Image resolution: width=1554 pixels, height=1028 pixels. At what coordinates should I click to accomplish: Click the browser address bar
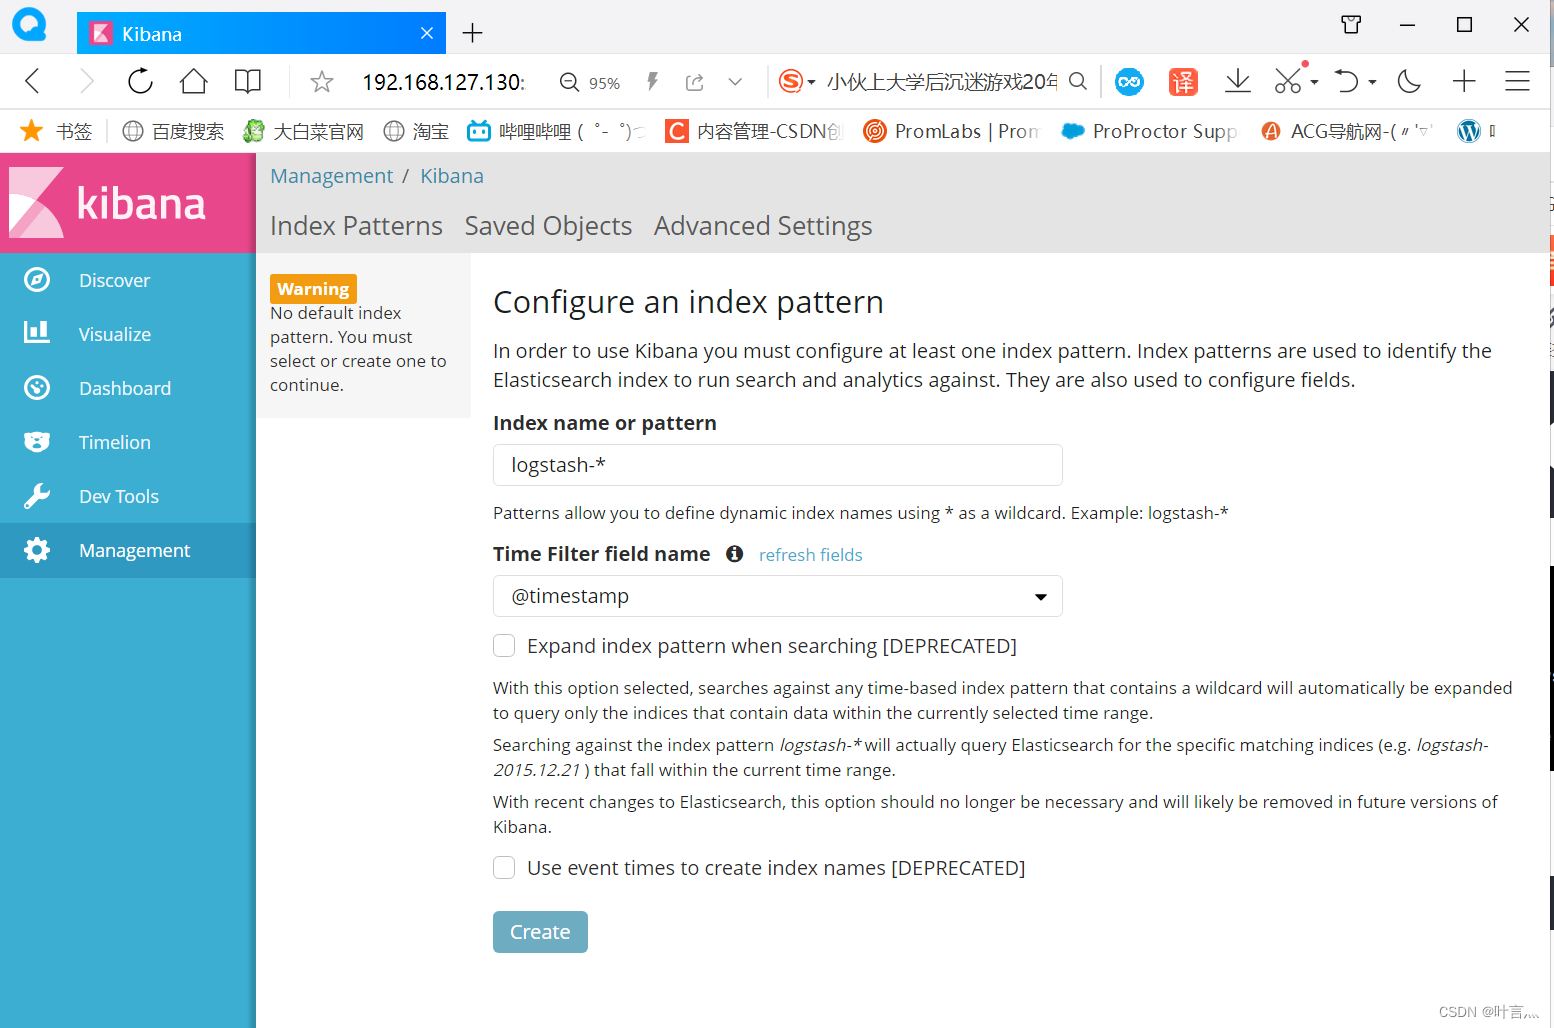click(443, 82)
